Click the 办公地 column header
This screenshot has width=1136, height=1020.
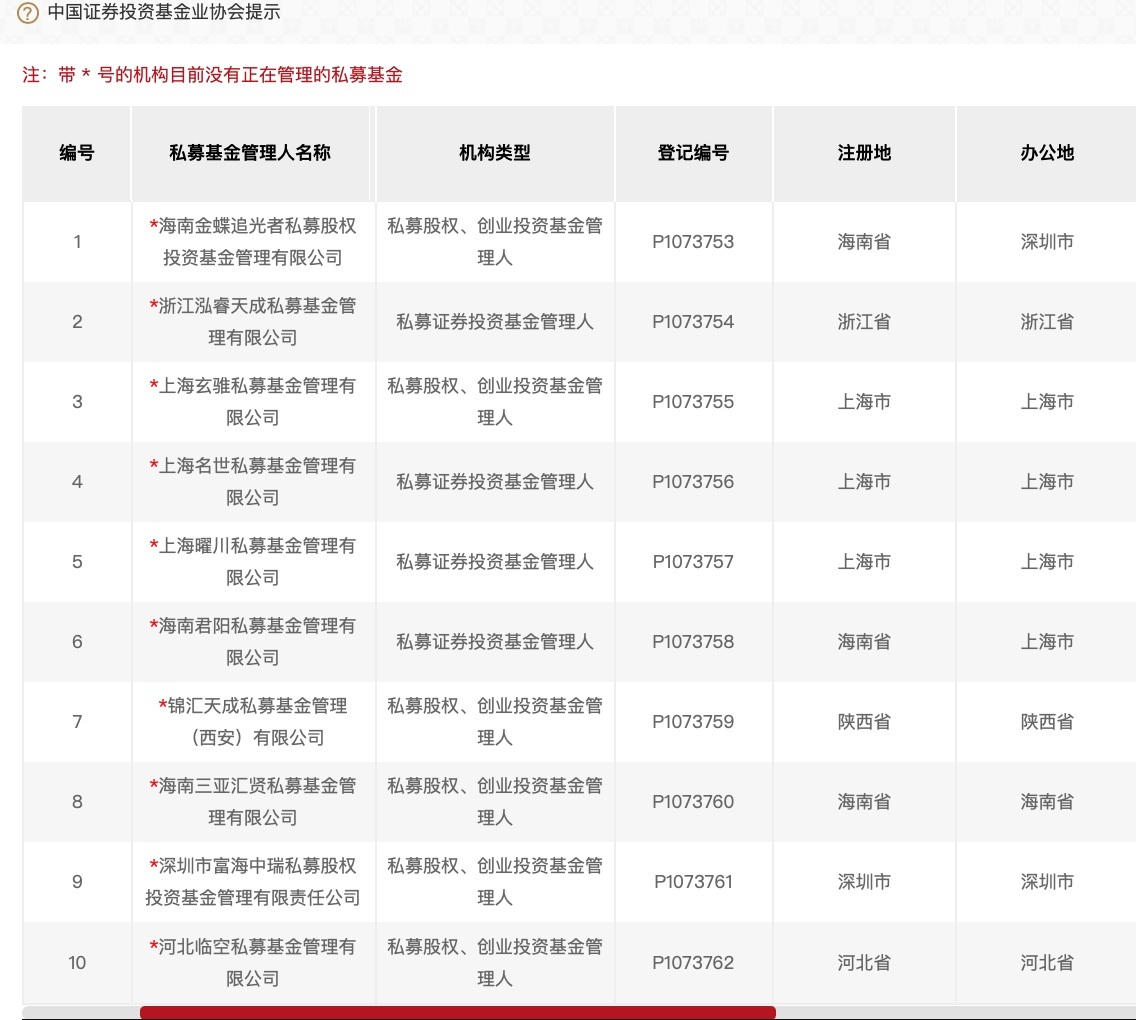coord(1047,153)
